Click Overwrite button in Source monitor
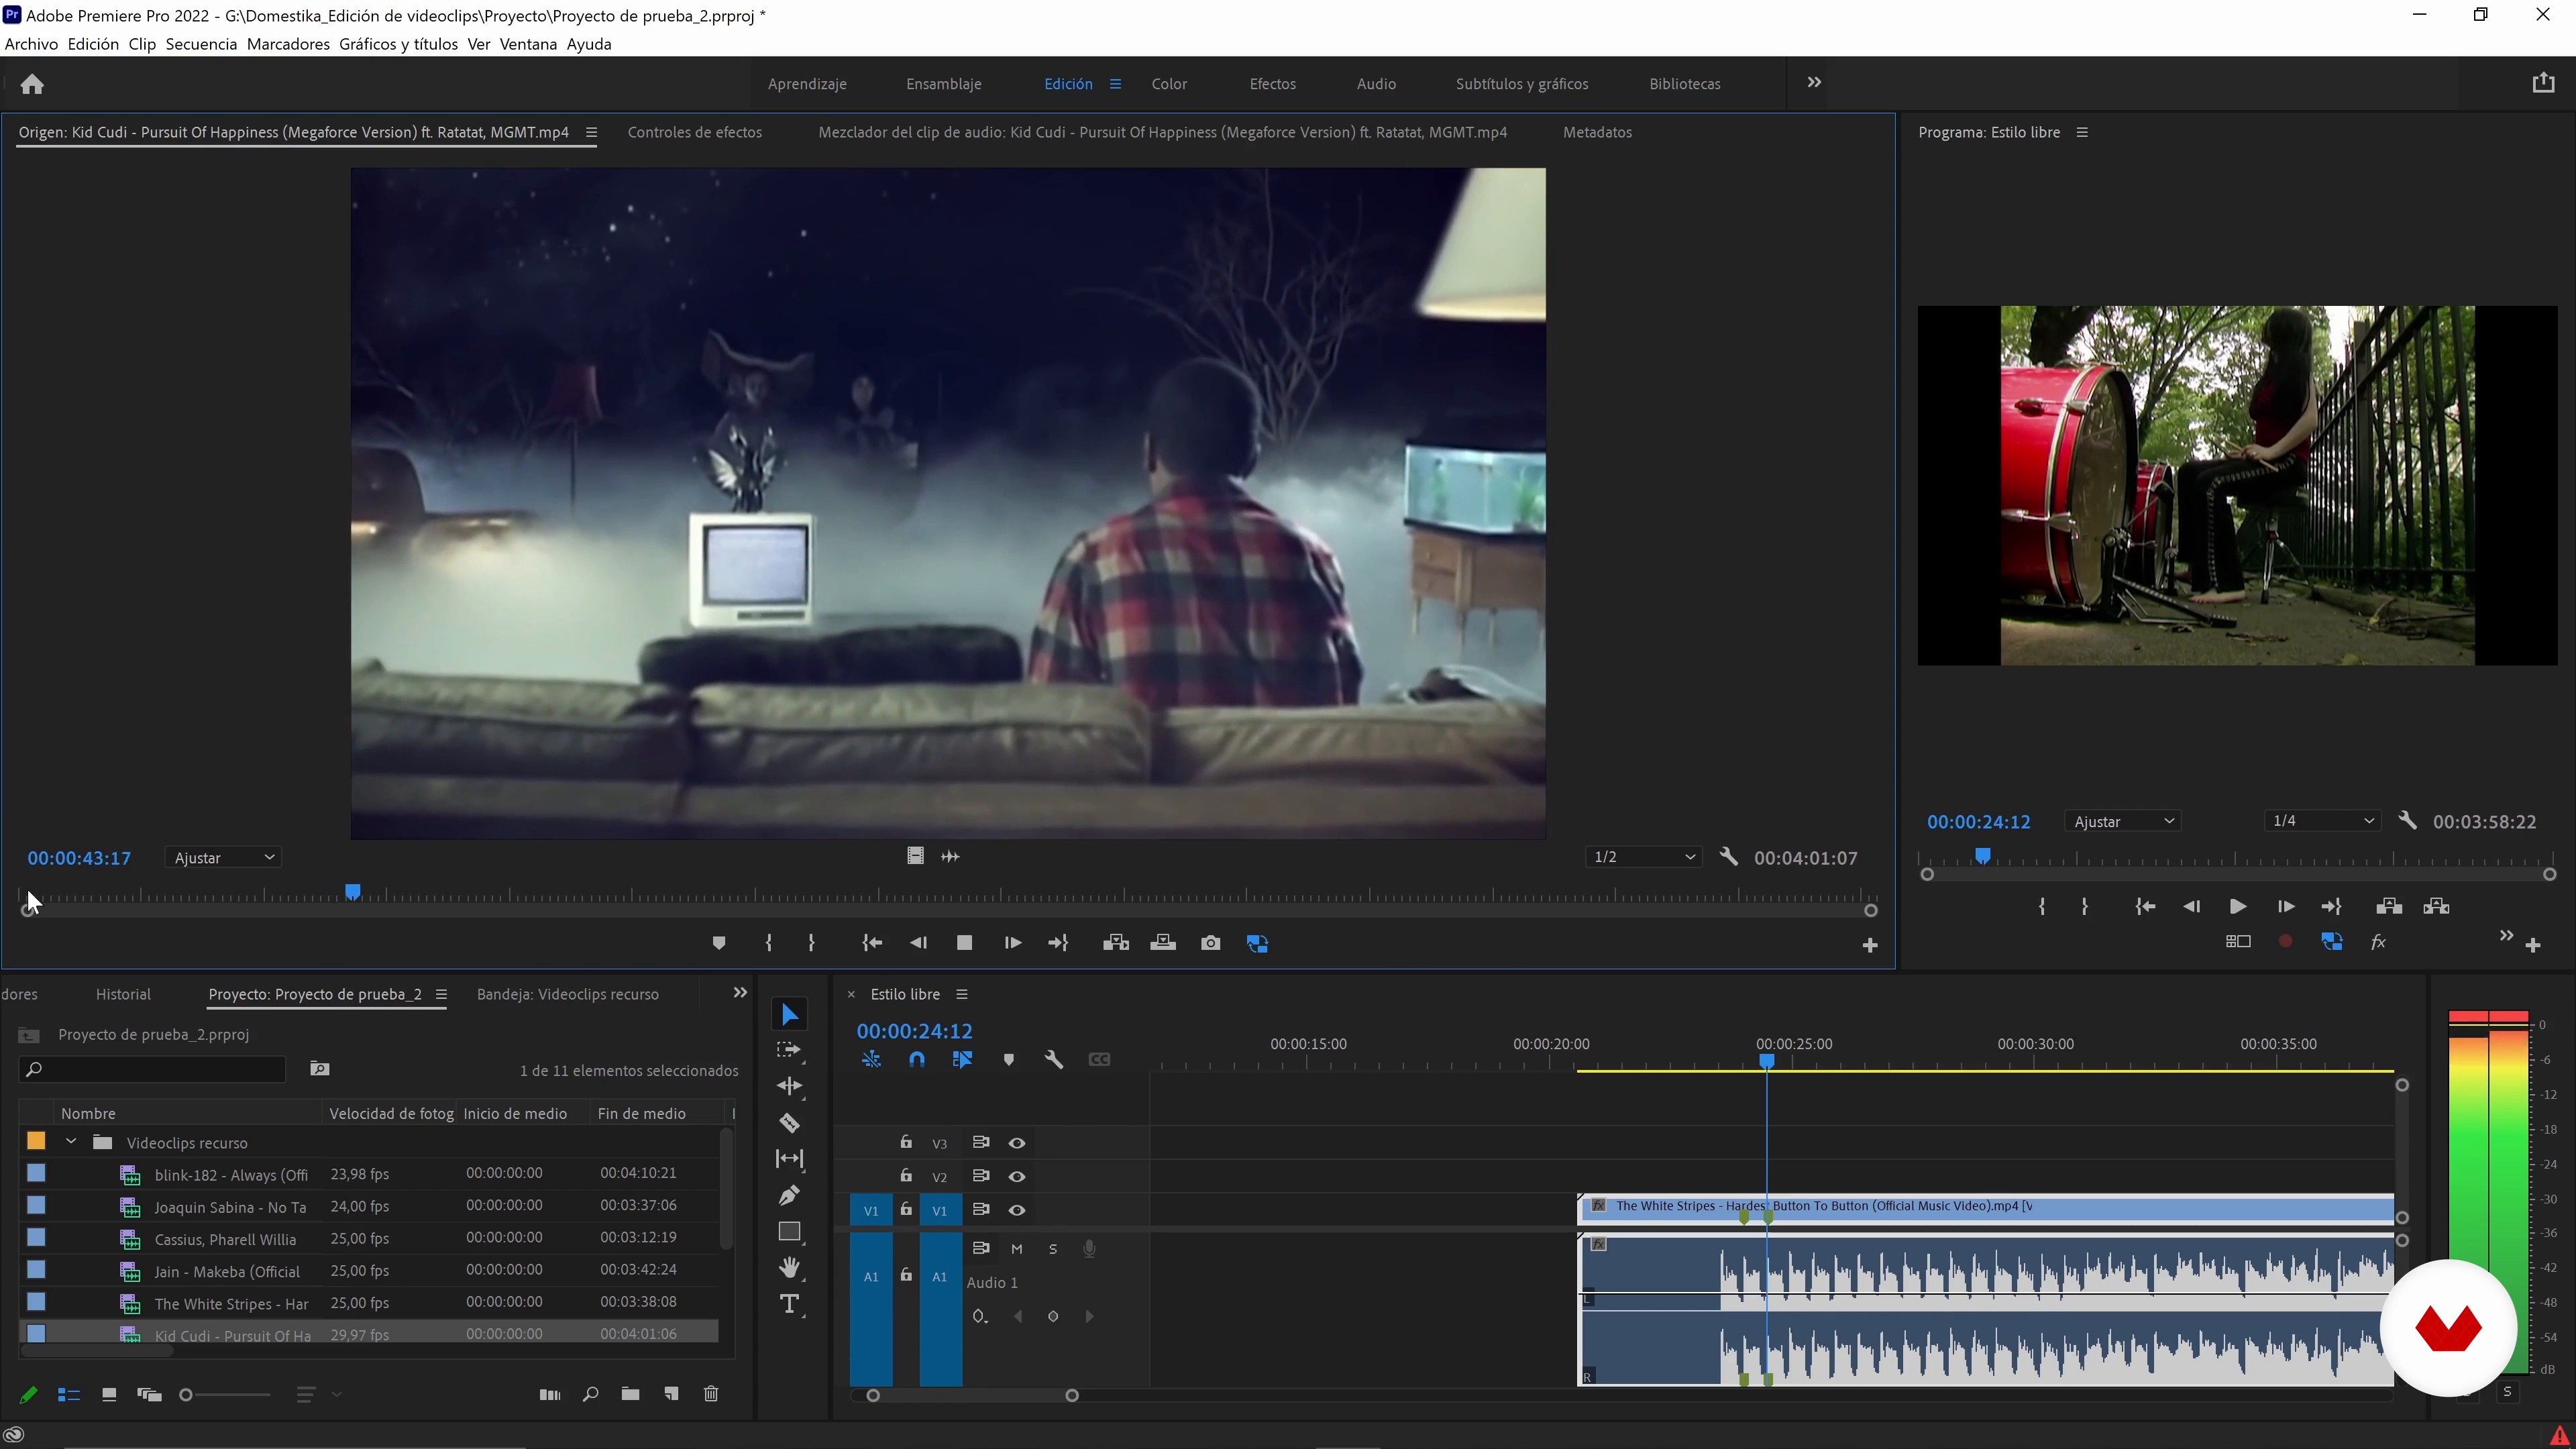 click(1163, 943)
